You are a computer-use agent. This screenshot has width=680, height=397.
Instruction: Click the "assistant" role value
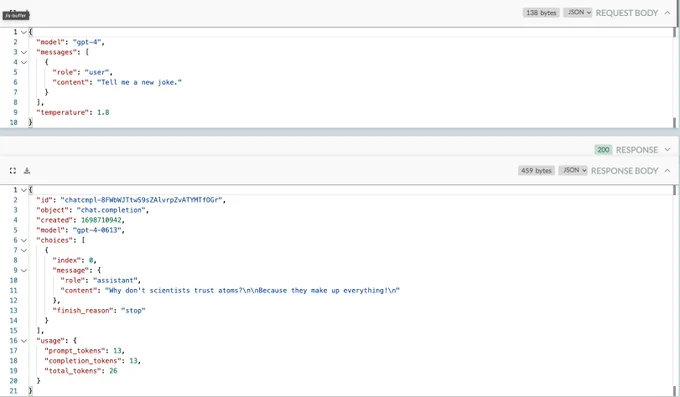click(116, 280)
